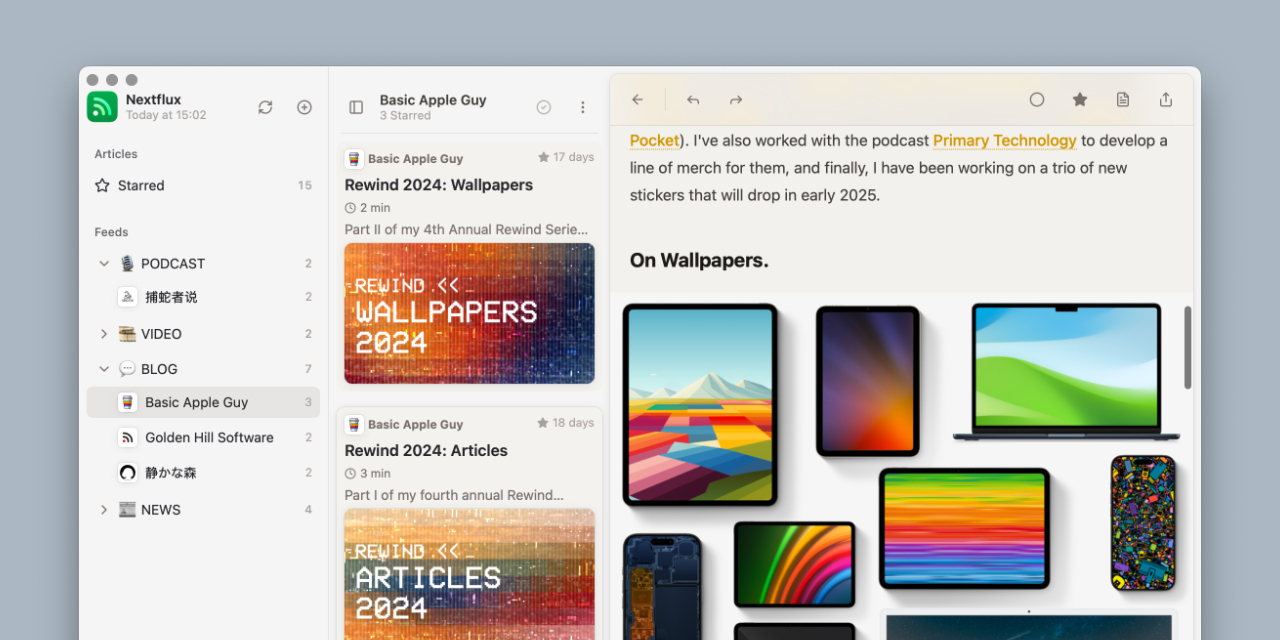1280x640 pixels.
Task: Share the current article
Action: (1166, 100)
